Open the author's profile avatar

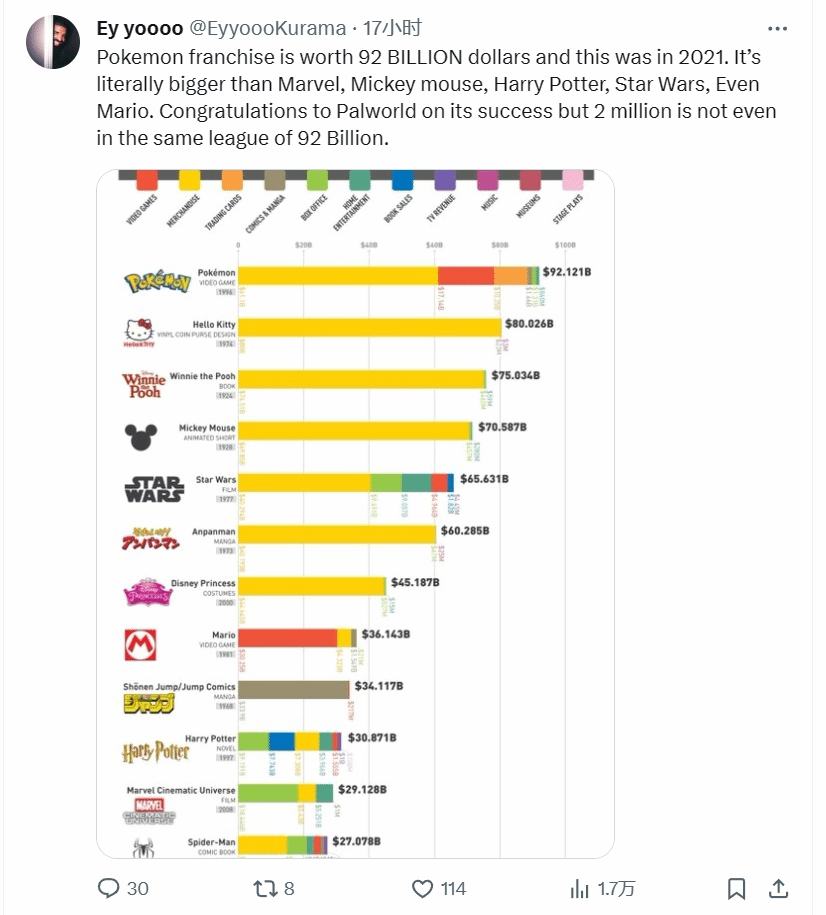pos(51,42)
